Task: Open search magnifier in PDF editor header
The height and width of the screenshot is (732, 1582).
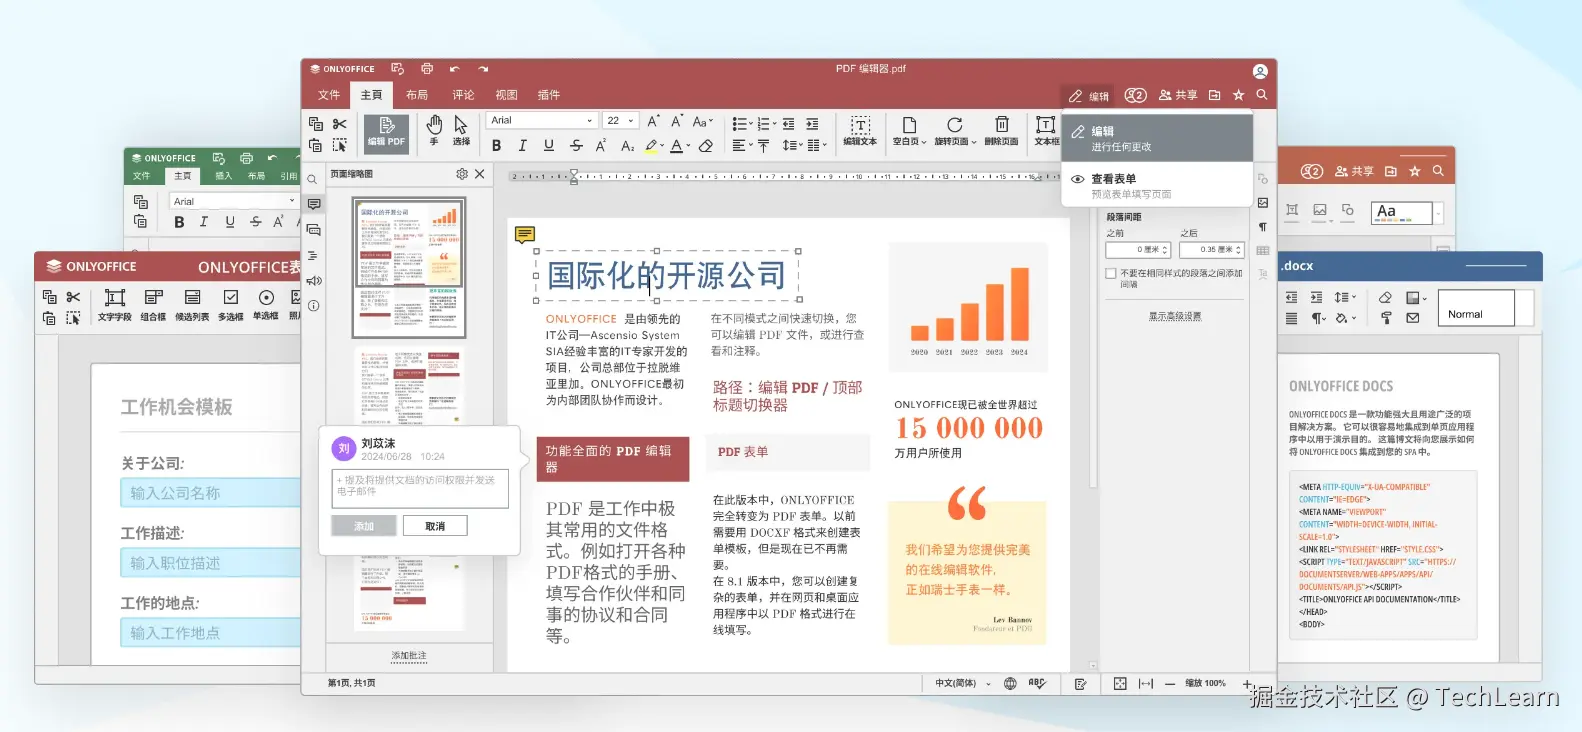Action: point(1262,95)
